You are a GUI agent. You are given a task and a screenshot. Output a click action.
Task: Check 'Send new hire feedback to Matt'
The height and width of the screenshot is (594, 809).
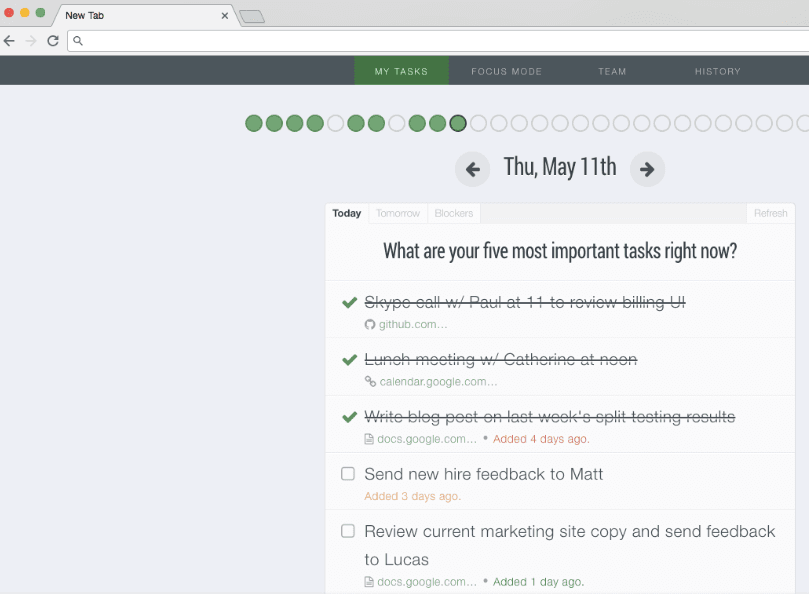click(348, 474)
